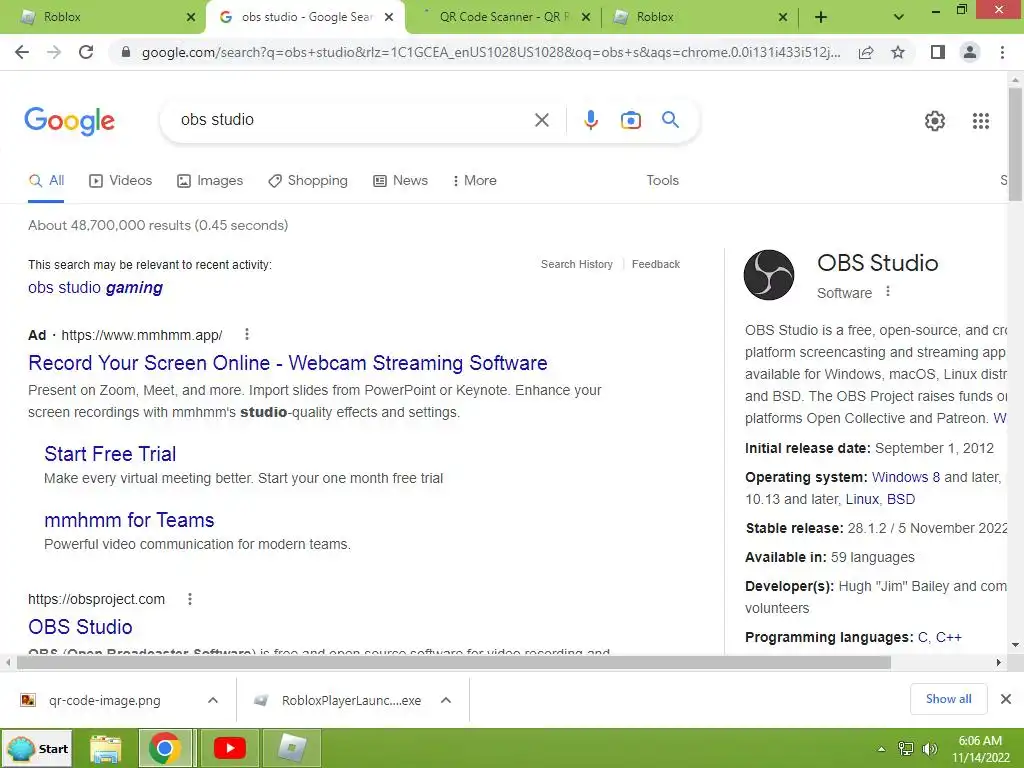The image size is (1024, 768).
Task: Close the obs studio search tab
Action: 389,18
